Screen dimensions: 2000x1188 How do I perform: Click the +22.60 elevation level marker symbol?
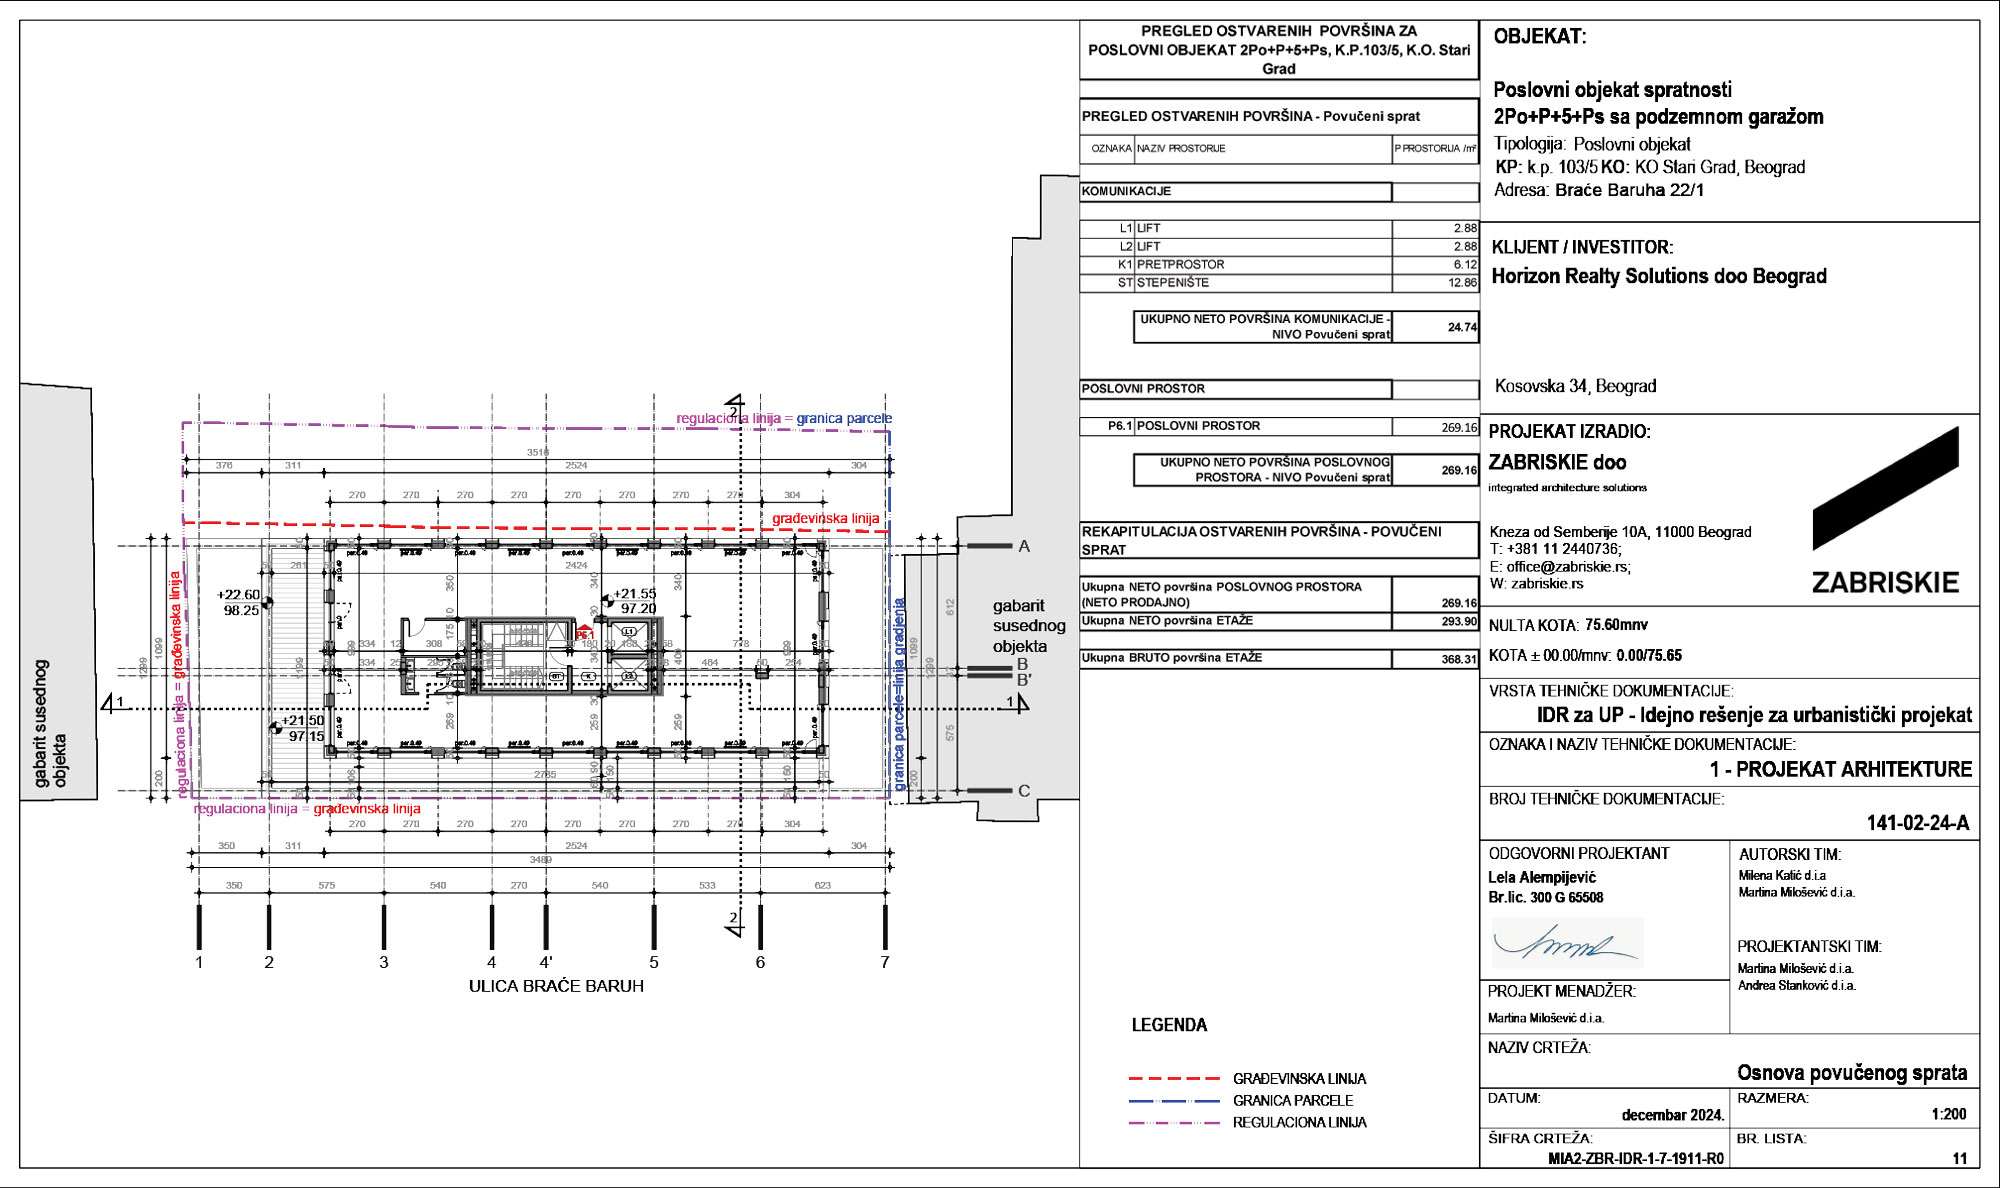(x=267, y=602)
